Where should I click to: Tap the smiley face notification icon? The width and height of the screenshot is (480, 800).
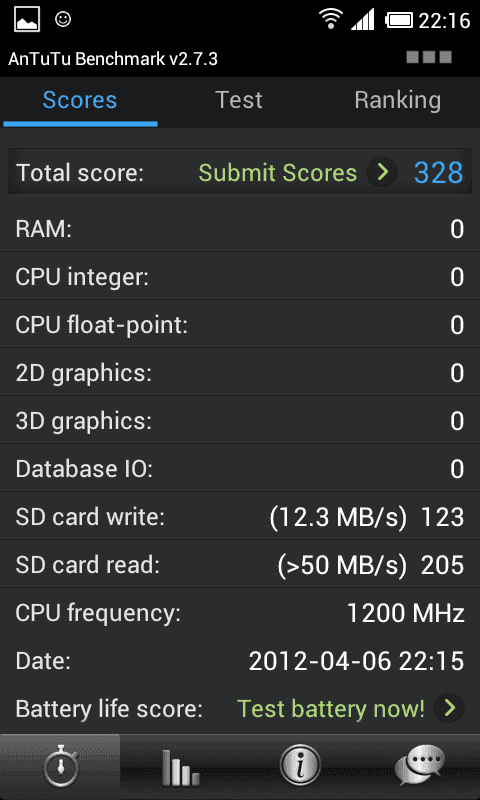[63, 20]
